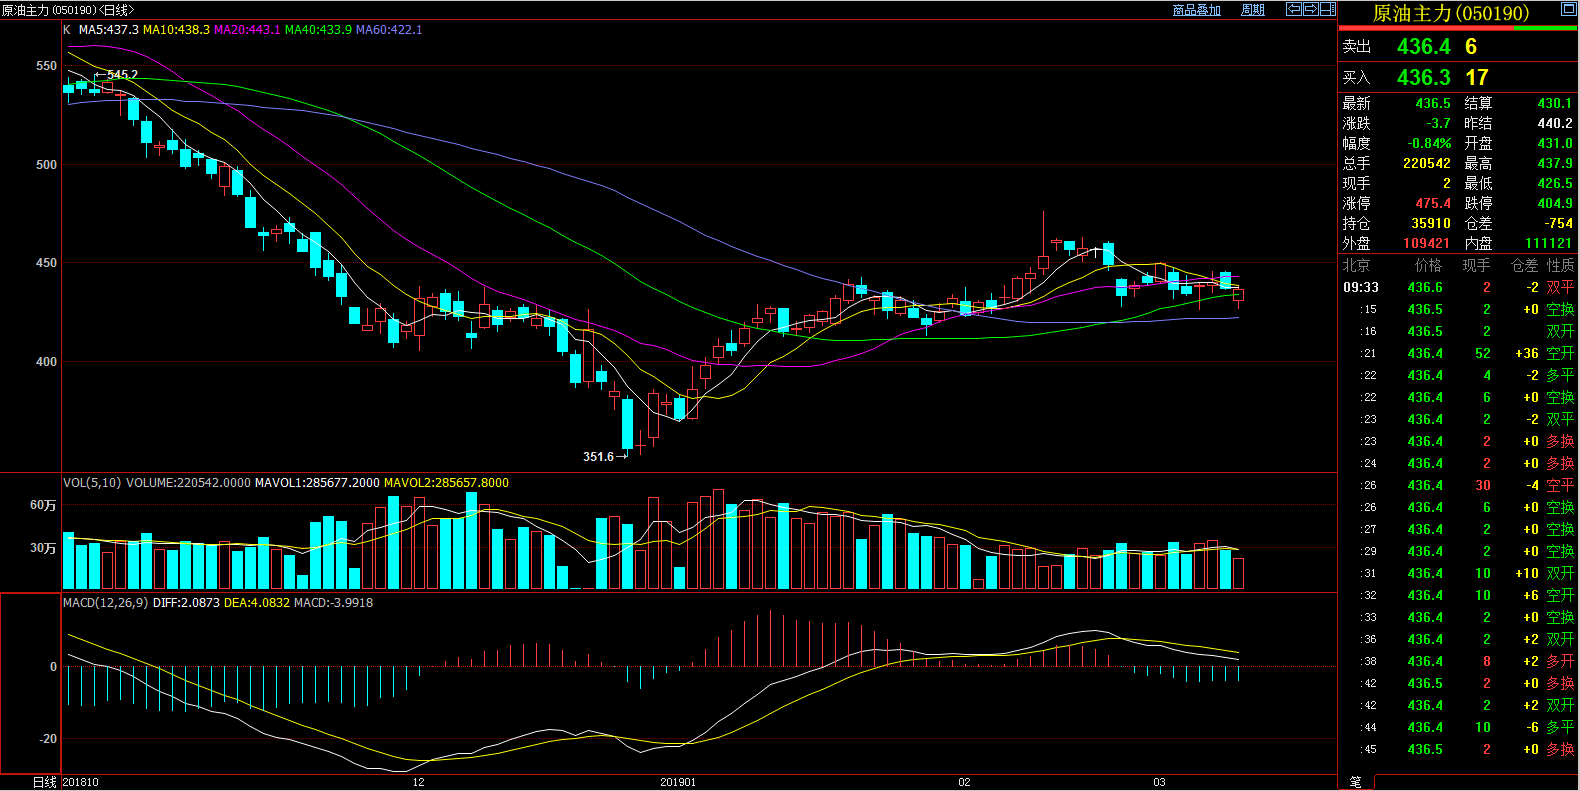Click the 原油主力(050190) panel title
The width and height of the screenshot is (1580, 791).
[x=1451, y=13]
